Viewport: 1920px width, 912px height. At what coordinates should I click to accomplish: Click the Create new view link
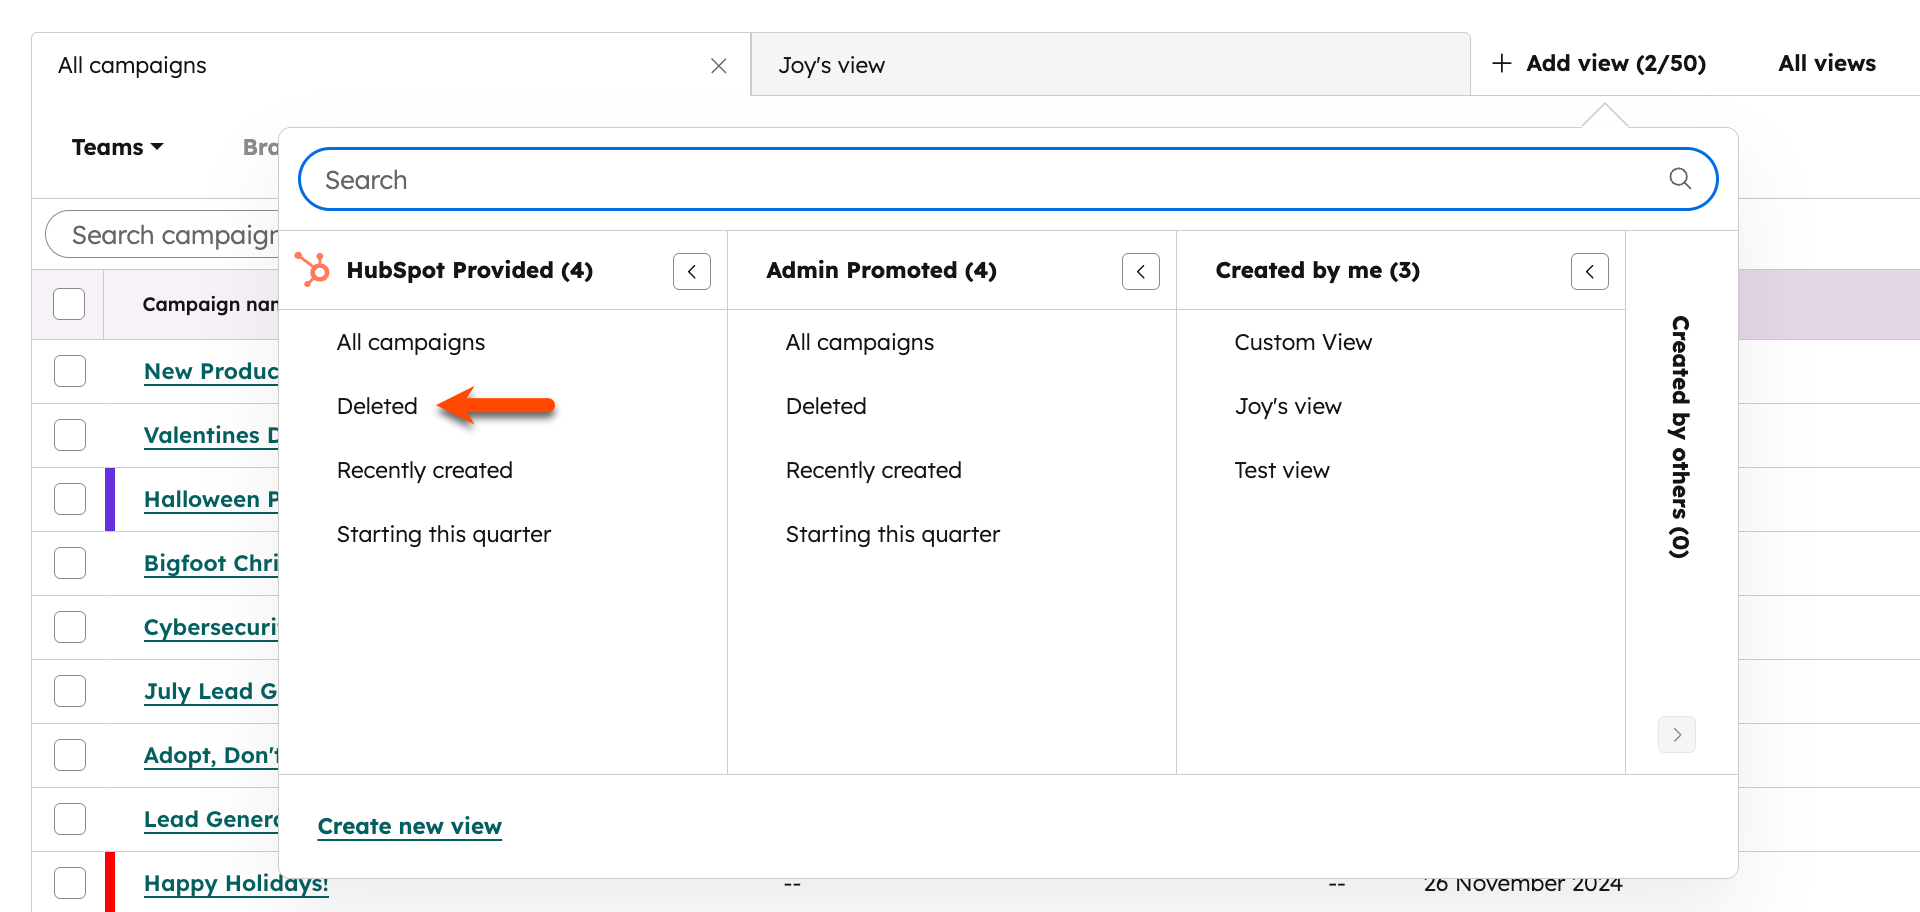tap(409, 826)
